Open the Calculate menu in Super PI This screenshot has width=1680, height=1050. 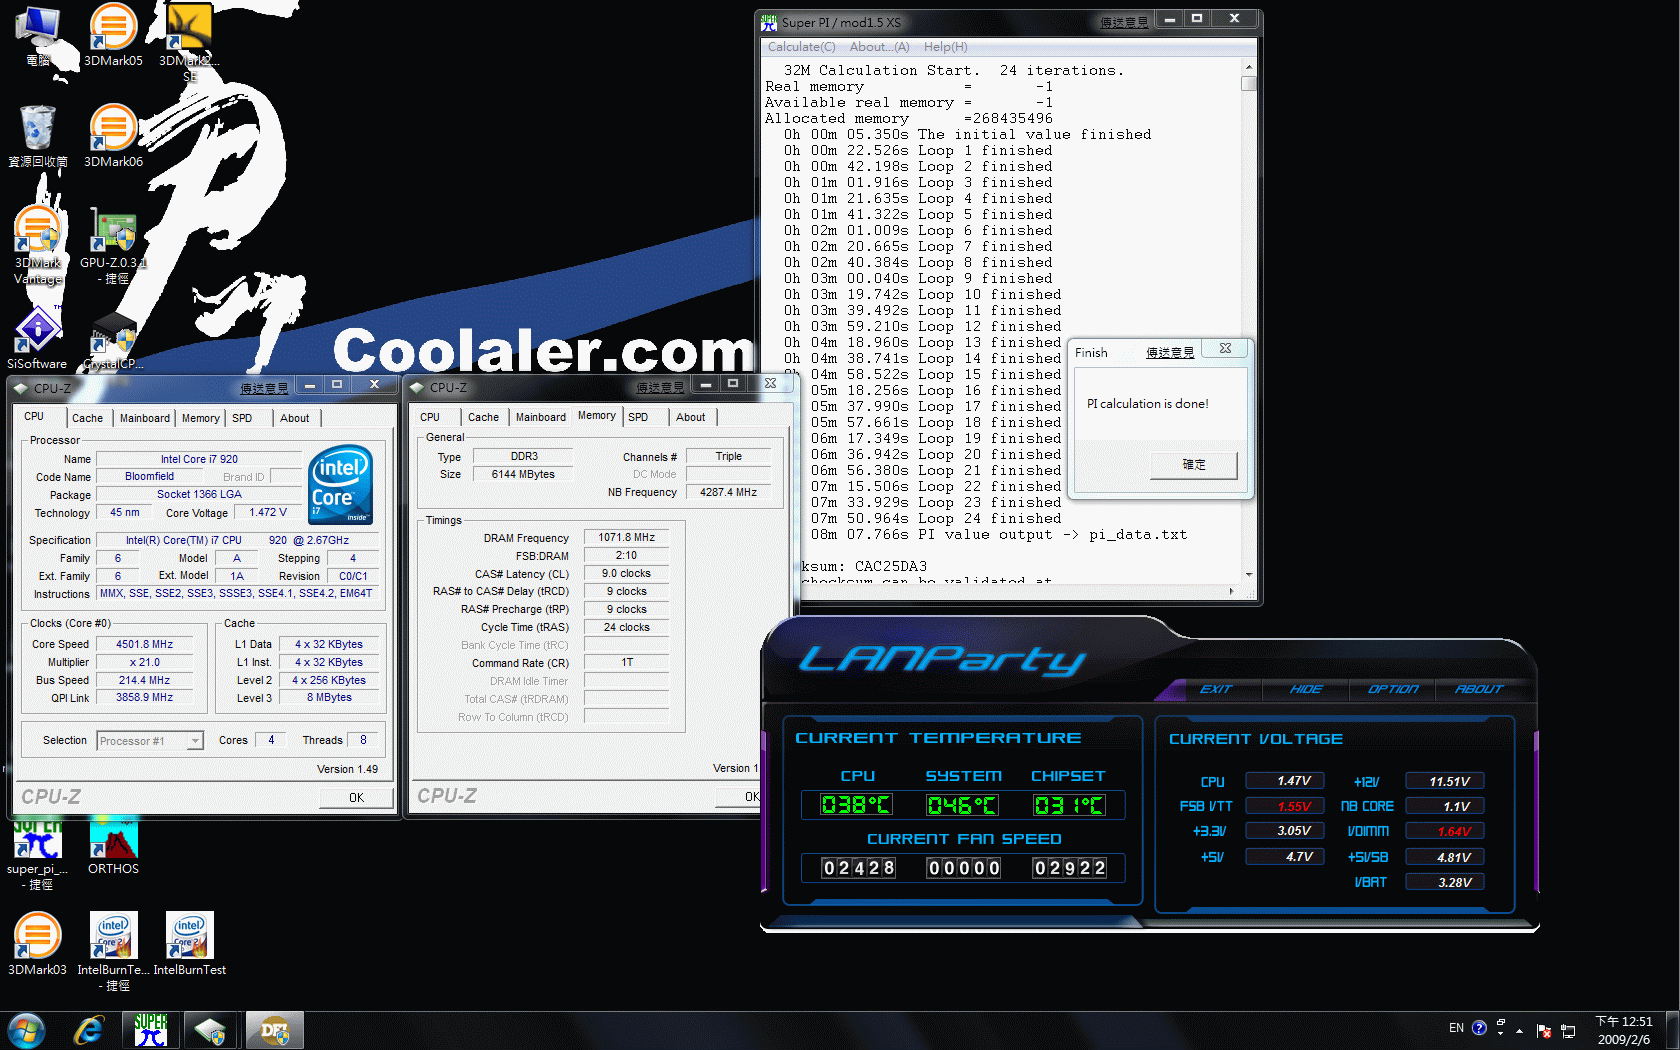(x=801, y=47)
